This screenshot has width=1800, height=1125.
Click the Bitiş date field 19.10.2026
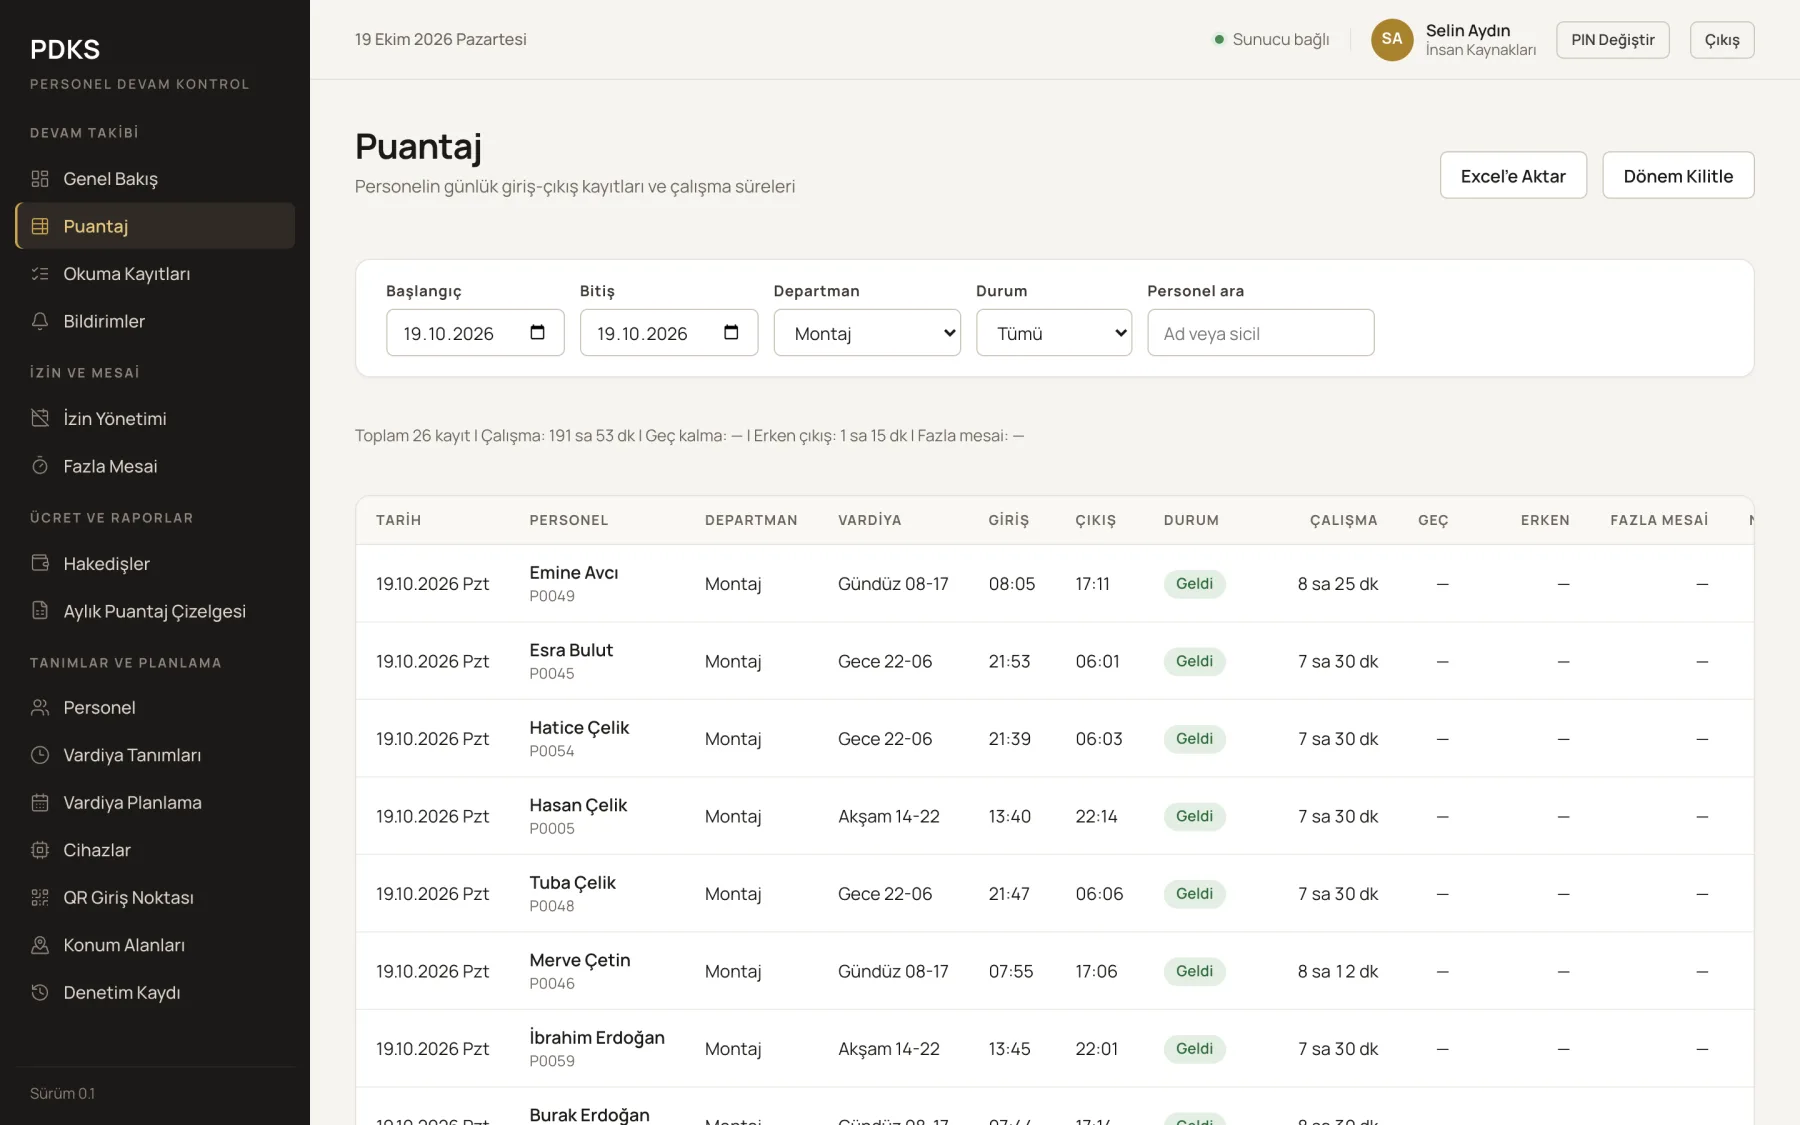pyautogui.click(x=669, y=333)
